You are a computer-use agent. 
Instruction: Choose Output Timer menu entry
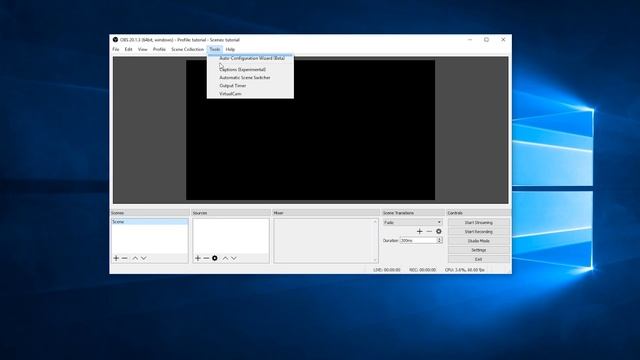pos(250,86)
